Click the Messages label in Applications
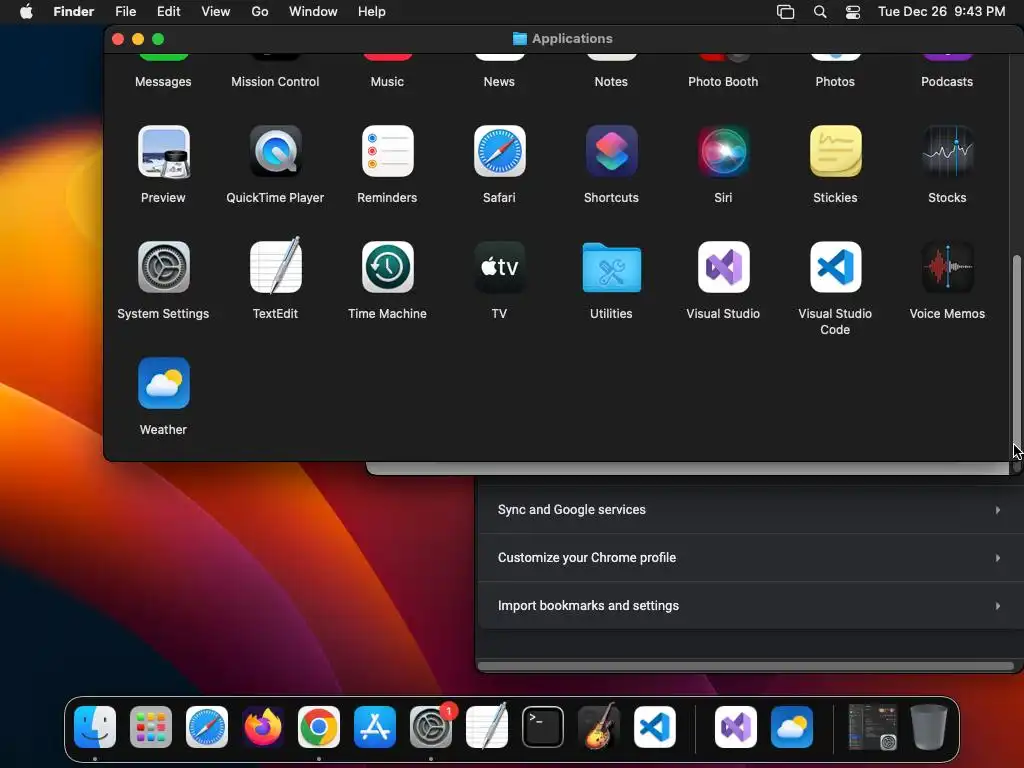This screenshot has width=1024, height=768. coord(163,82)
